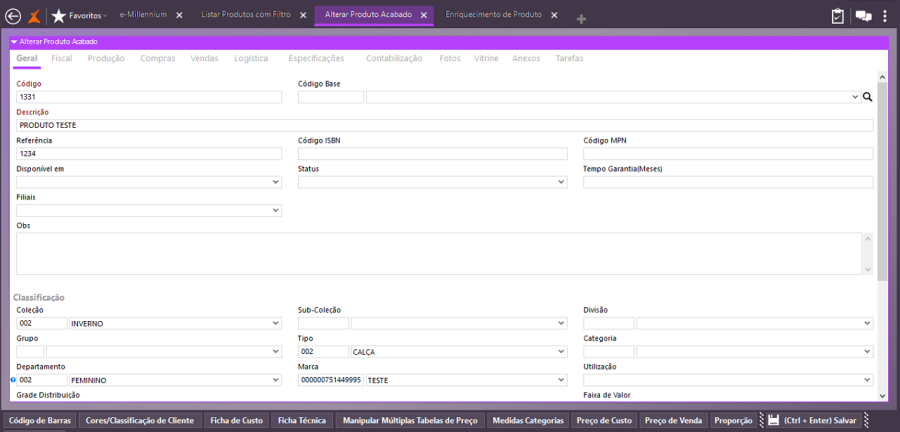Expand the Tipo CALÇA dropdown
This screenshot has height=432, width=900.
pos(562,352)
